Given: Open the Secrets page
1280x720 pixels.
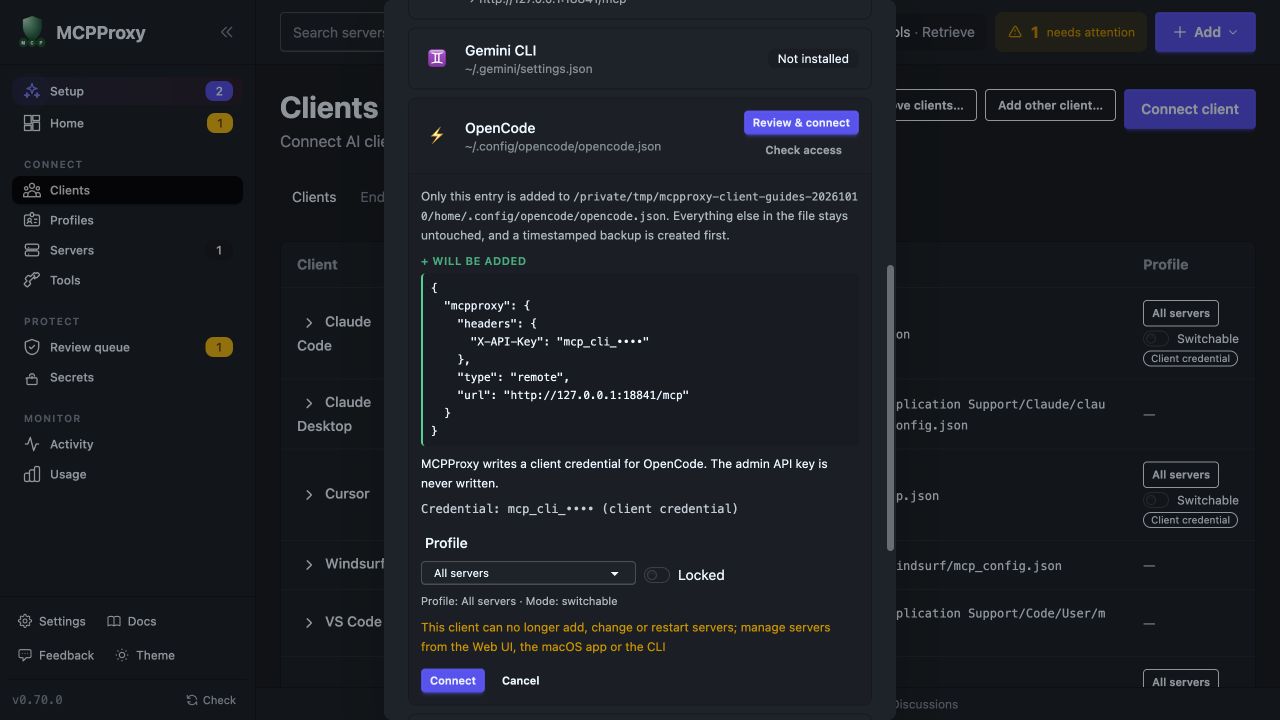Looking at the screenshot, I should [127, 377].
